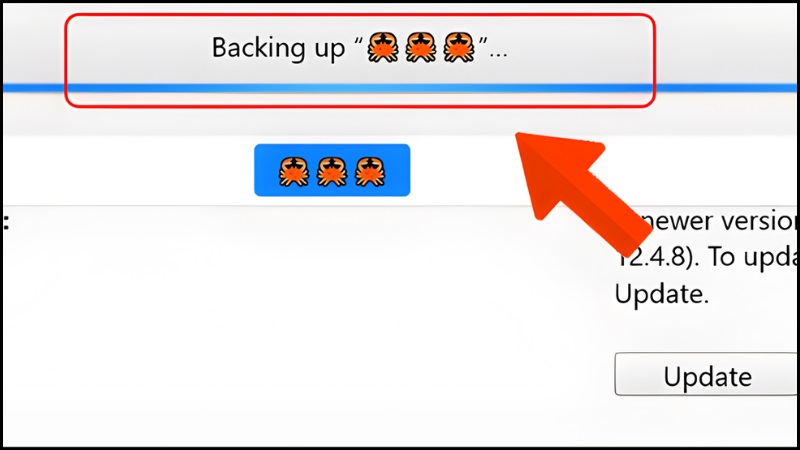This screenshot has height=450, width=800.
Task: Click the opening quotation mark before the crabs
Action: tap(358, 40)
